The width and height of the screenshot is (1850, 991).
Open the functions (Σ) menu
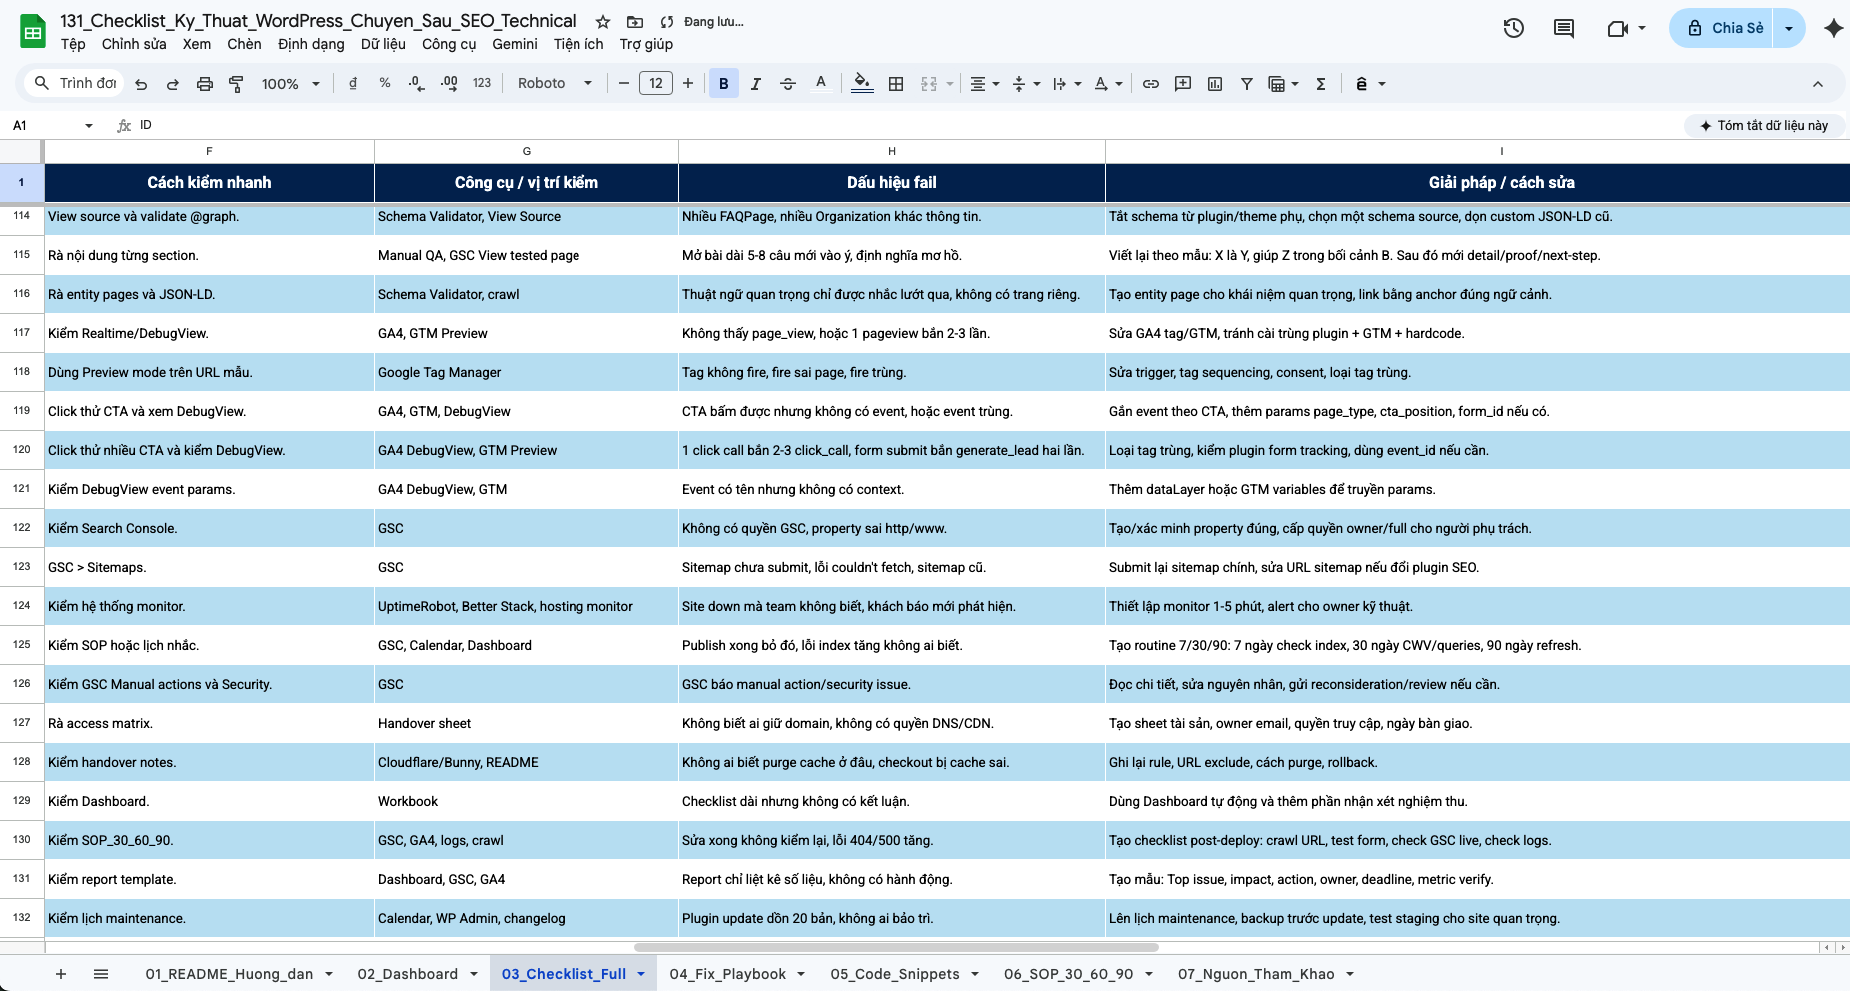tap(1321, 84)
